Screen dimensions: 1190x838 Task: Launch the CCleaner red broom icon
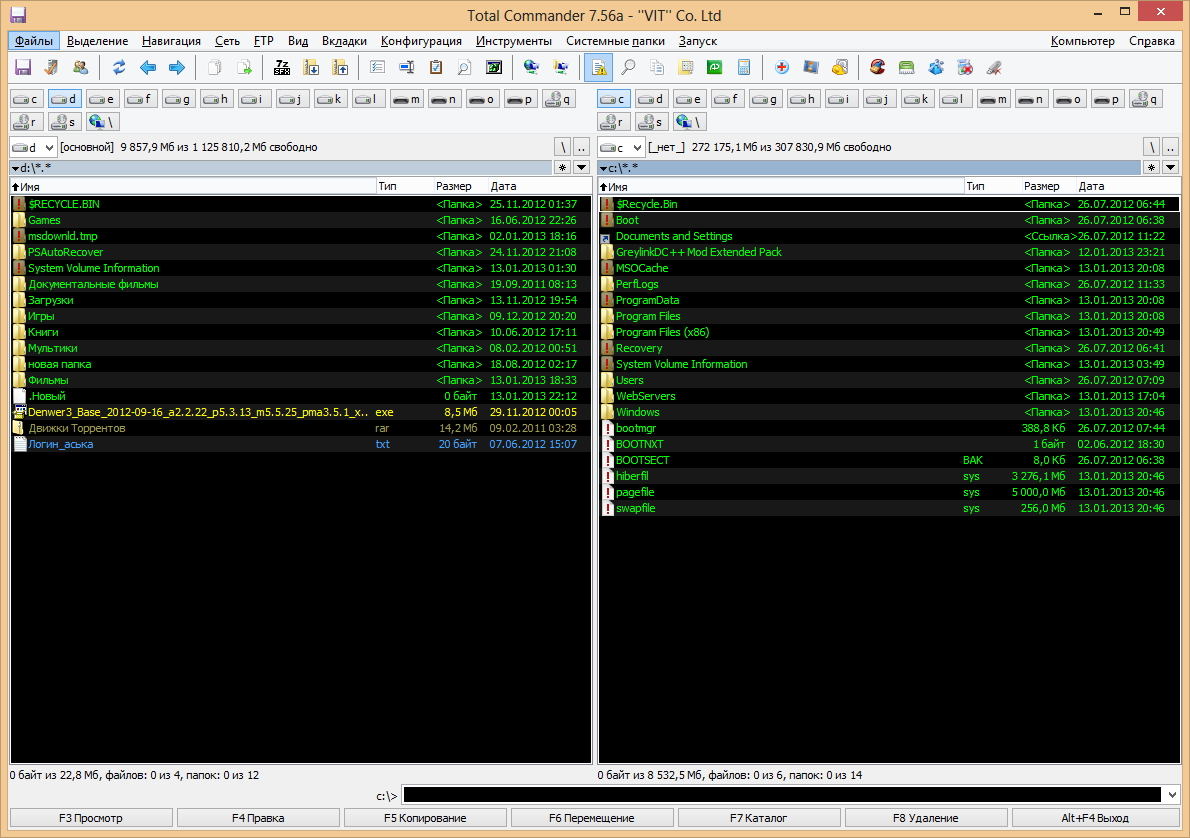click(x=878, y=68)
